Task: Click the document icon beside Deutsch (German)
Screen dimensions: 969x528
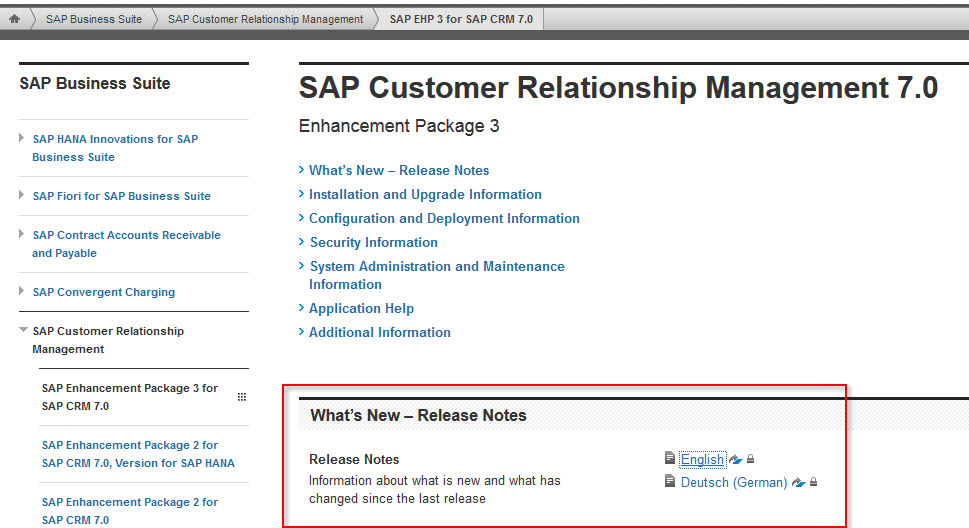Action: click(x=670, y=482)
